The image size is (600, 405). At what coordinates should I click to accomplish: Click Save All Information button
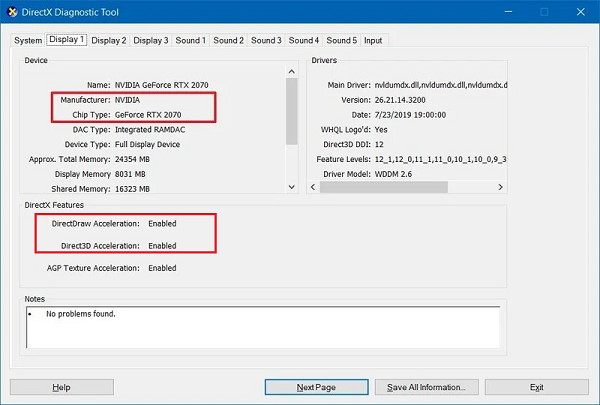pyautogui.click(x=426, y=387)
